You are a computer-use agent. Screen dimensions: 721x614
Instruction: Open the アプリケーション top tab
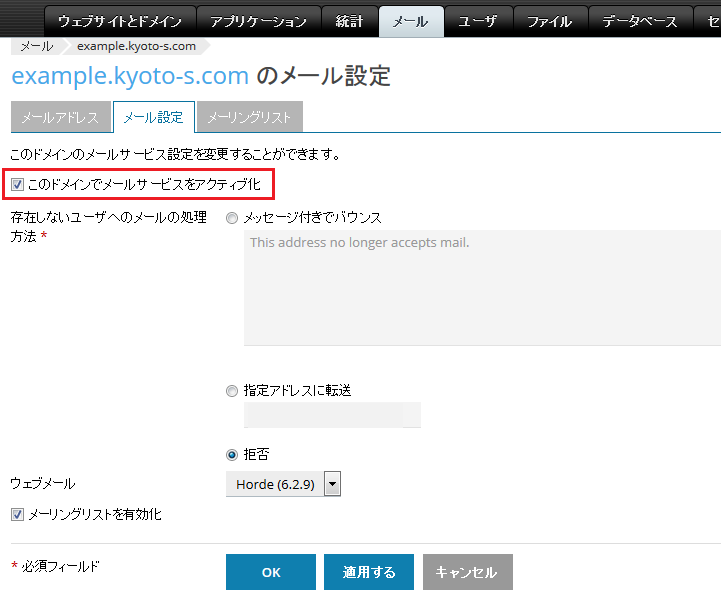pyautogui.click(x=258, y=21)
